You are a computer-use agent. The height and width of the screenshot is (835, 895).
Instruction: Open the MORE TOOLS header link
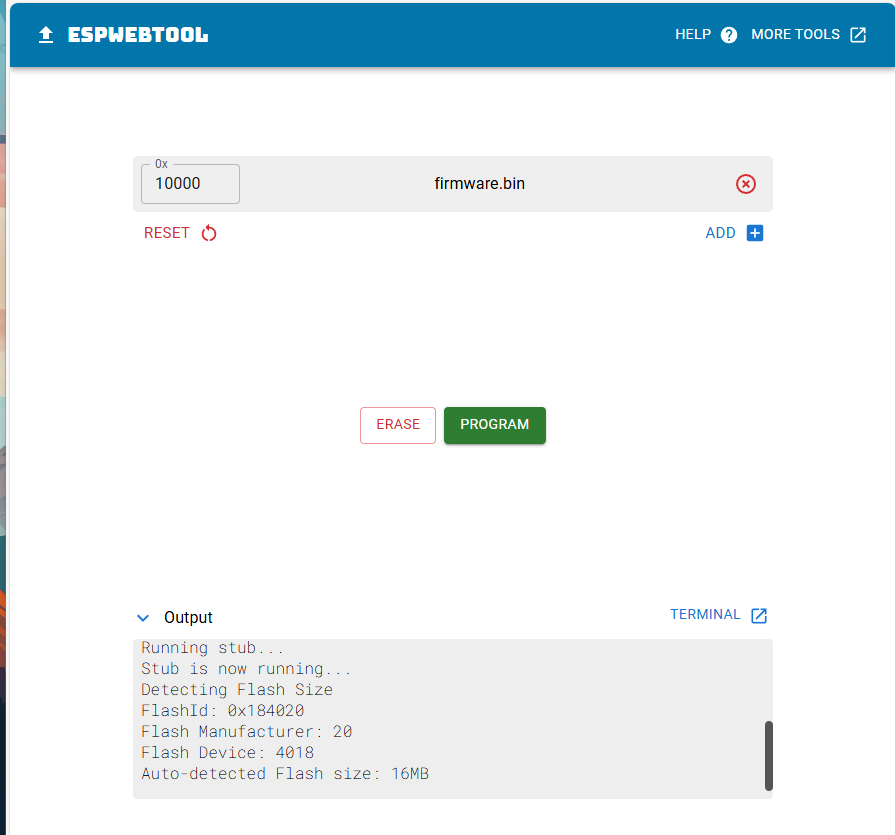[795, 35]
